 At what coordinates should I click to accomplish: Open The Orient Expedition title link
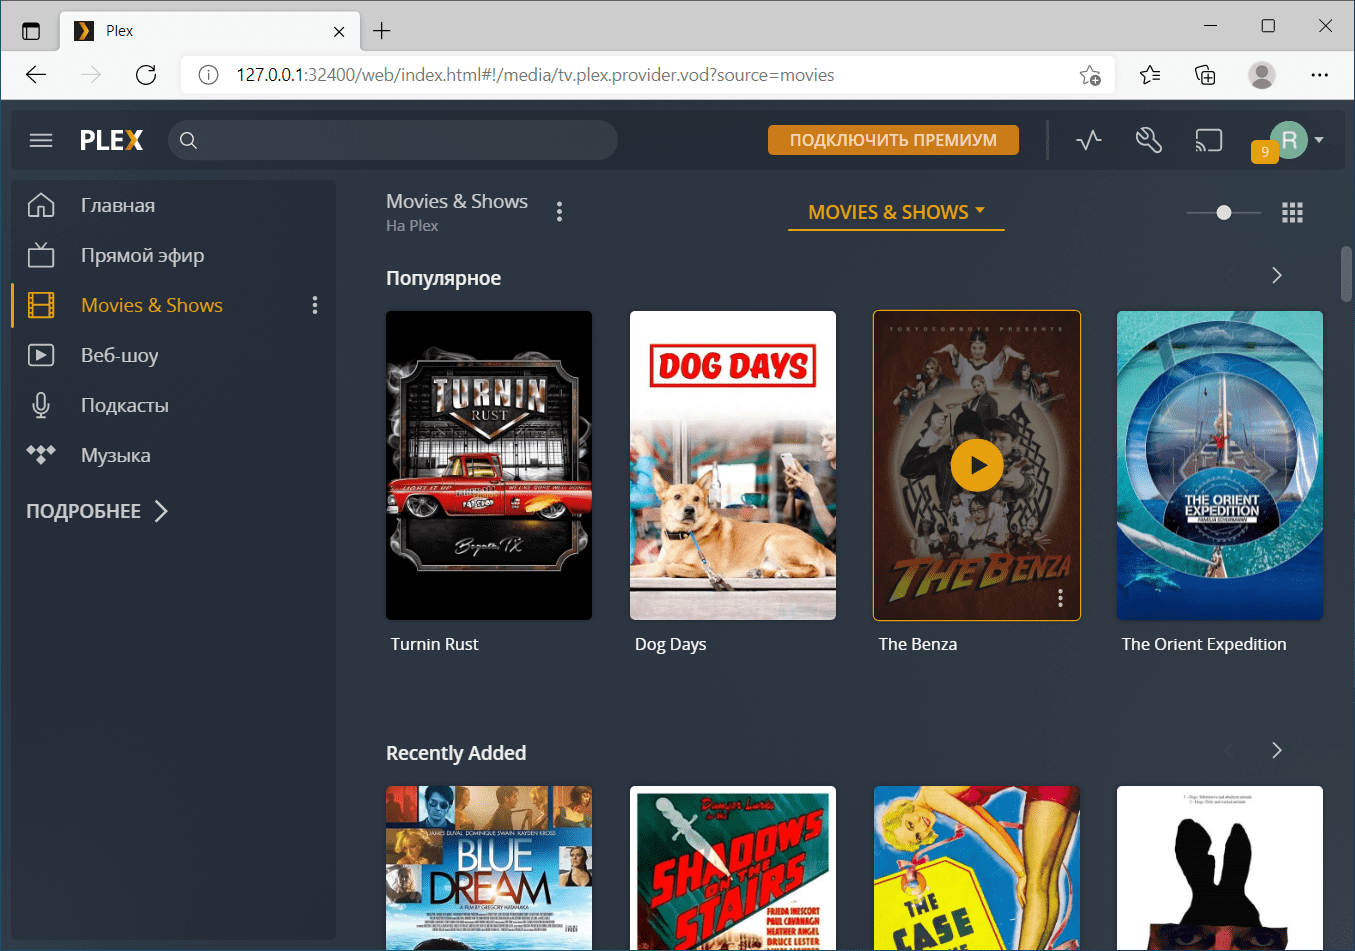(1204, 644)
